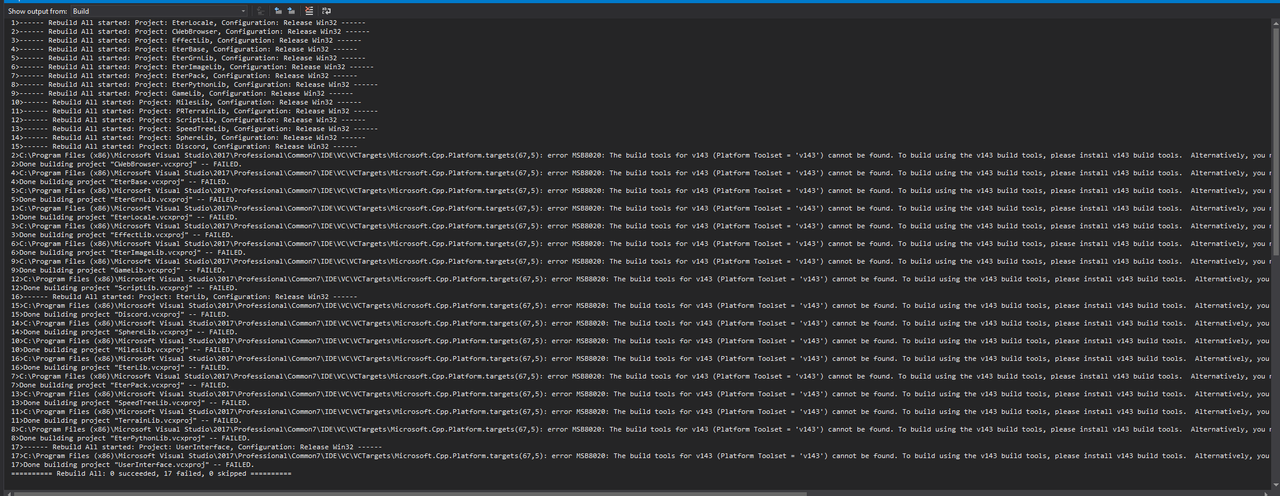Click the MSB8020 error line prefixed '2>'

point(640,154)
